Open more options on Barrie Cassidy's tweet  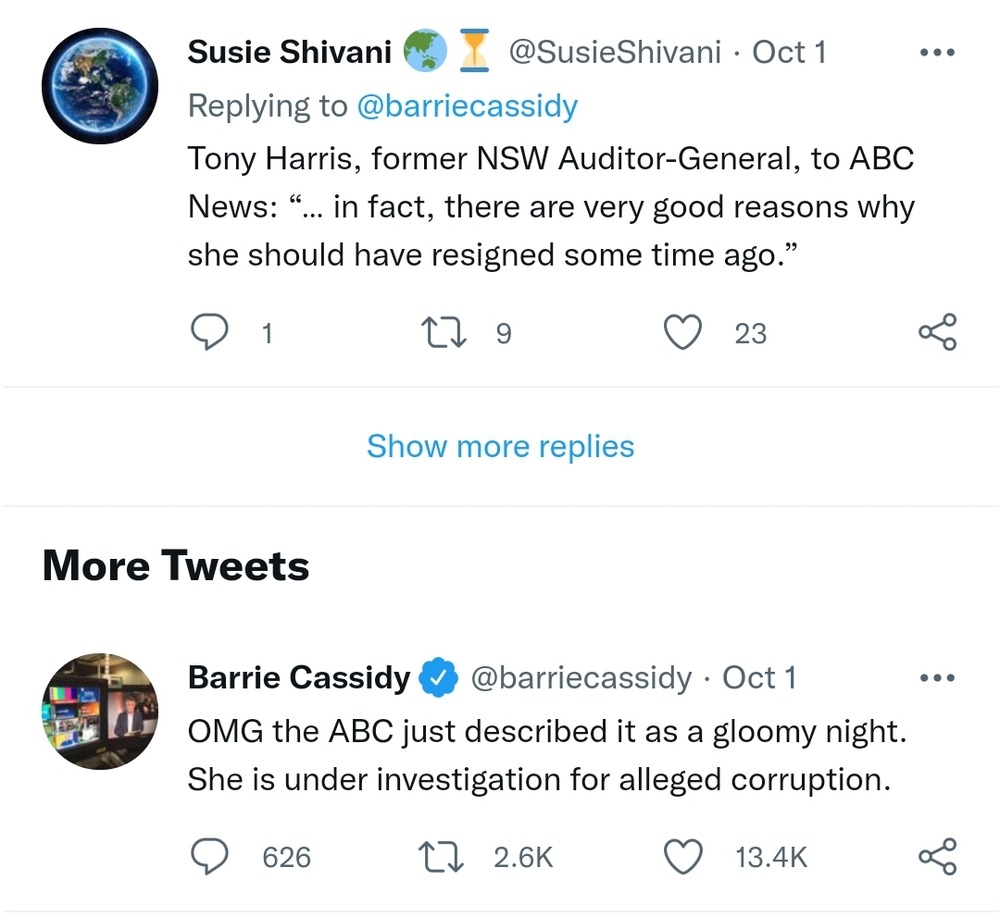pyautogui.click(x=937, y=678)
